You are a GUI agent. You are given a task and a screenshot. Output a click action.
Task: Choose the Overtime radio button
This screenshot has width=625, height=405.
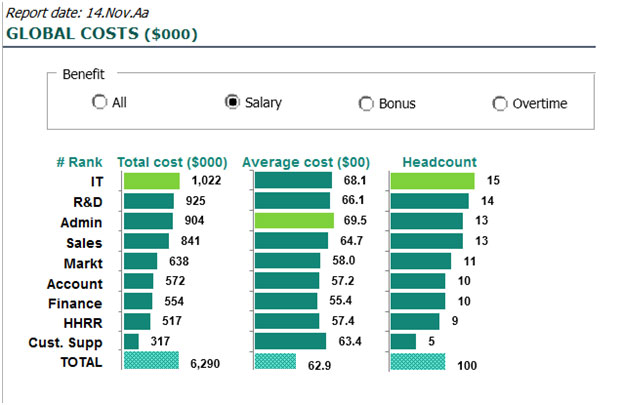pyautogui.click(x=499, y=104)
